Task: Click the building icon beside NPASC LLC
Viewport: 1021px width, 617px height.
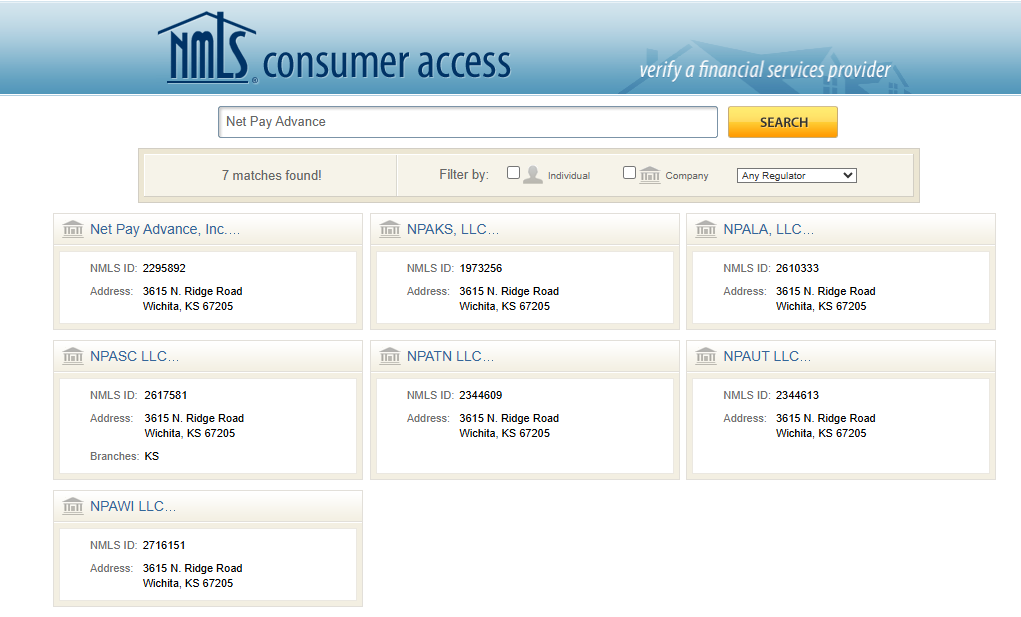Action: [73, 356]
